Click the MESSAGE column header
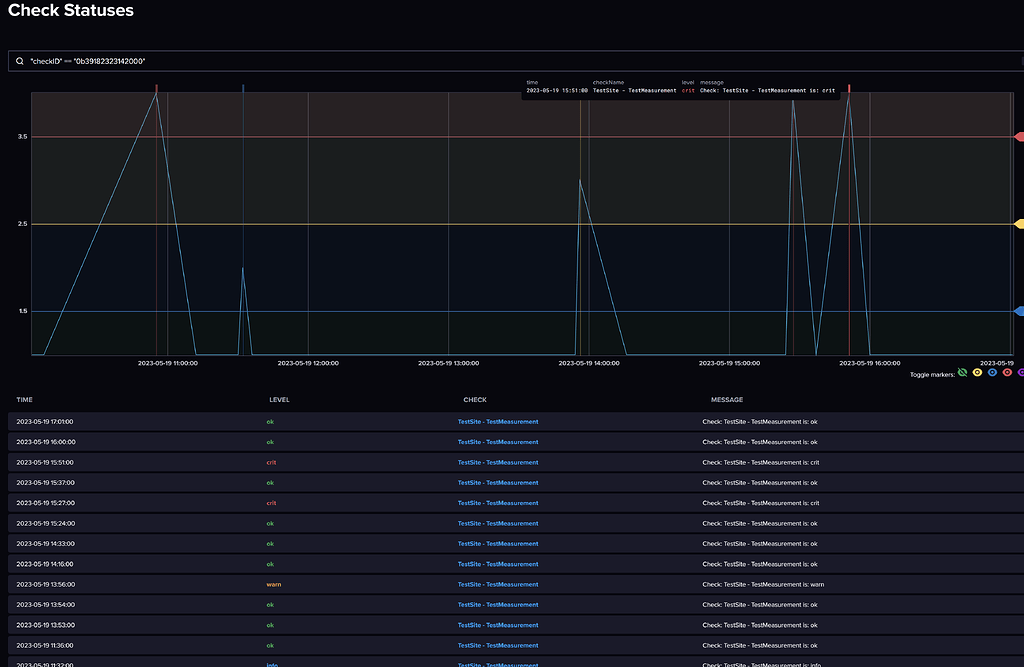Viewport: 1024px width, 667px height. coord(727,400)
